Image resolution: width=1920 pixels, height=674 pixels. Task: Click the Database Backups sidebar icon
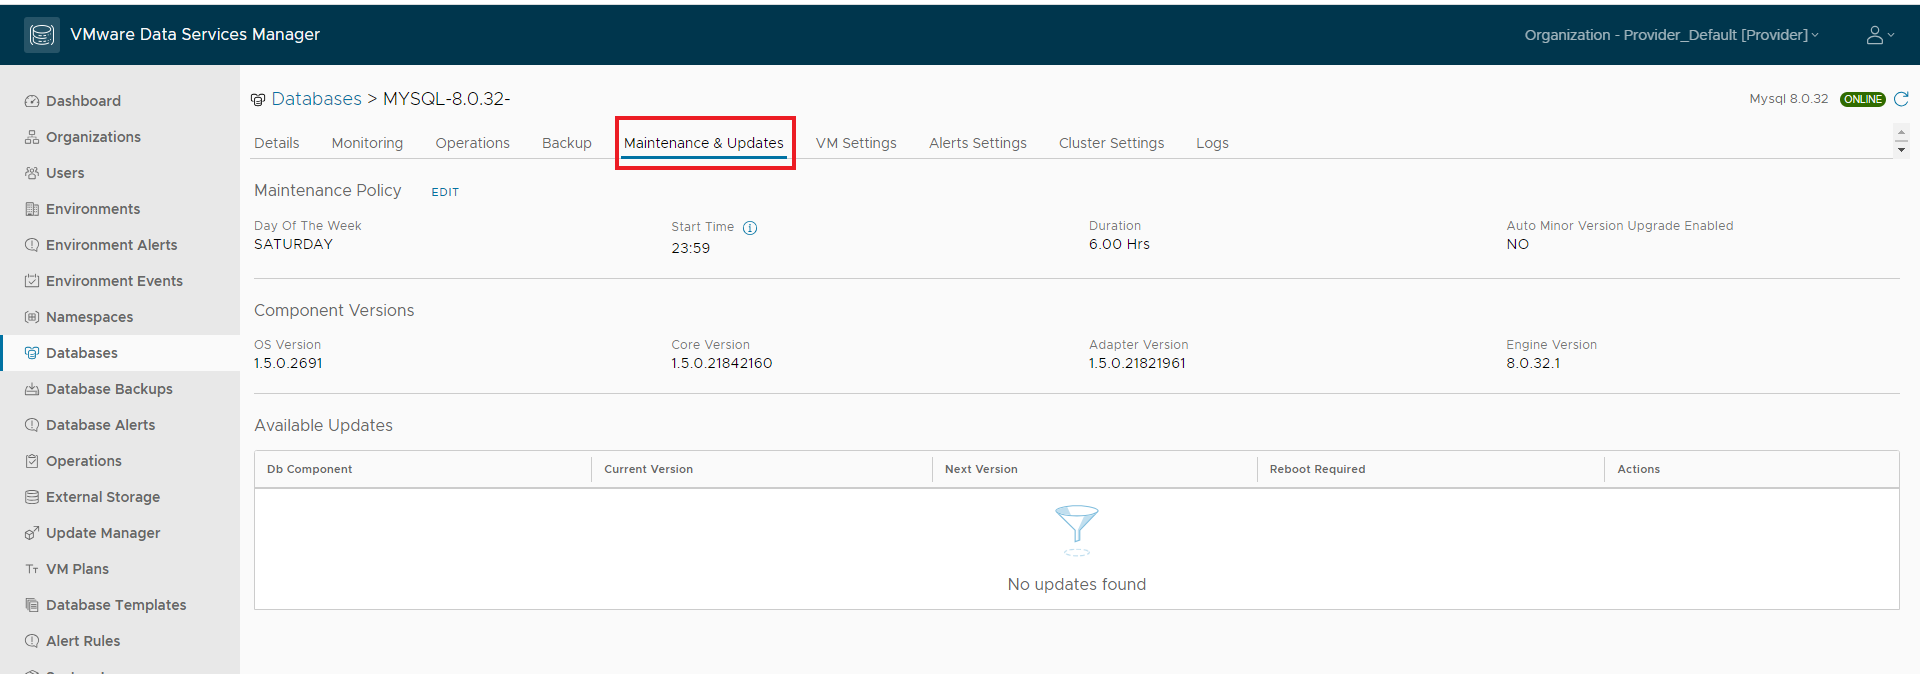[x=32, y=389]
